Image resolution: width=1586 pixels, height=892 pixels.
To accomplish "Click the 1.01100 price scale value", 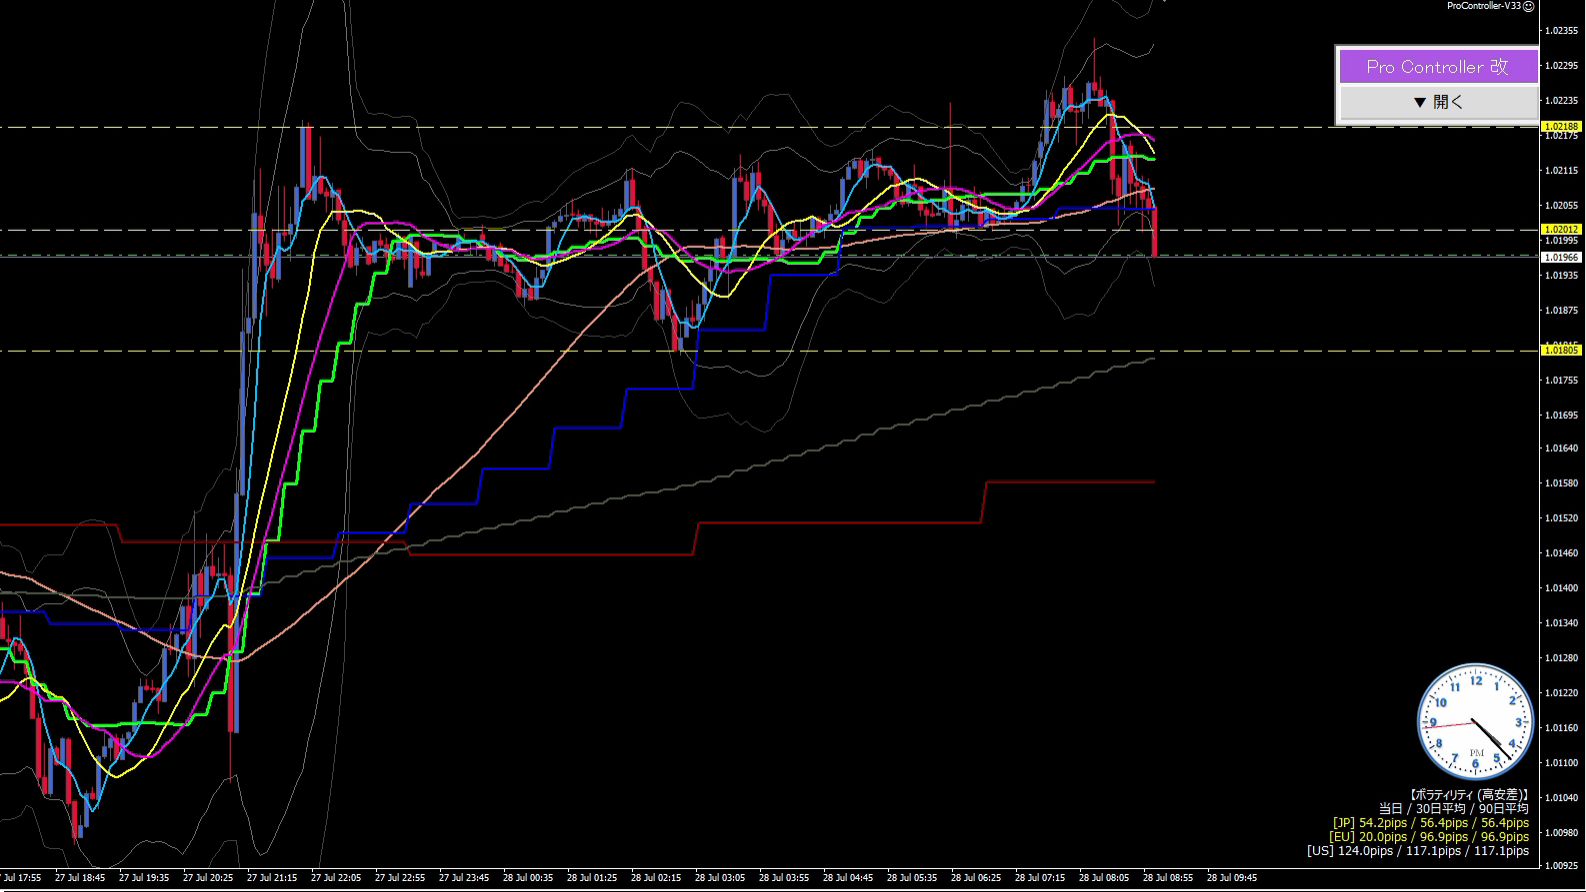I will point(1561,763).
